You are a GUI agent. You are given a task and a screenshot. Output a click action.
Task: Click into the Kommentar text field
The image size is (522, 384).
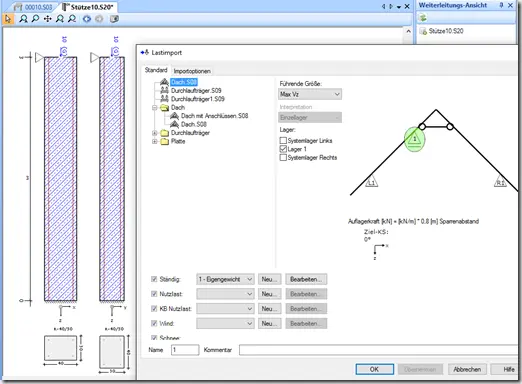click(378, 350)
